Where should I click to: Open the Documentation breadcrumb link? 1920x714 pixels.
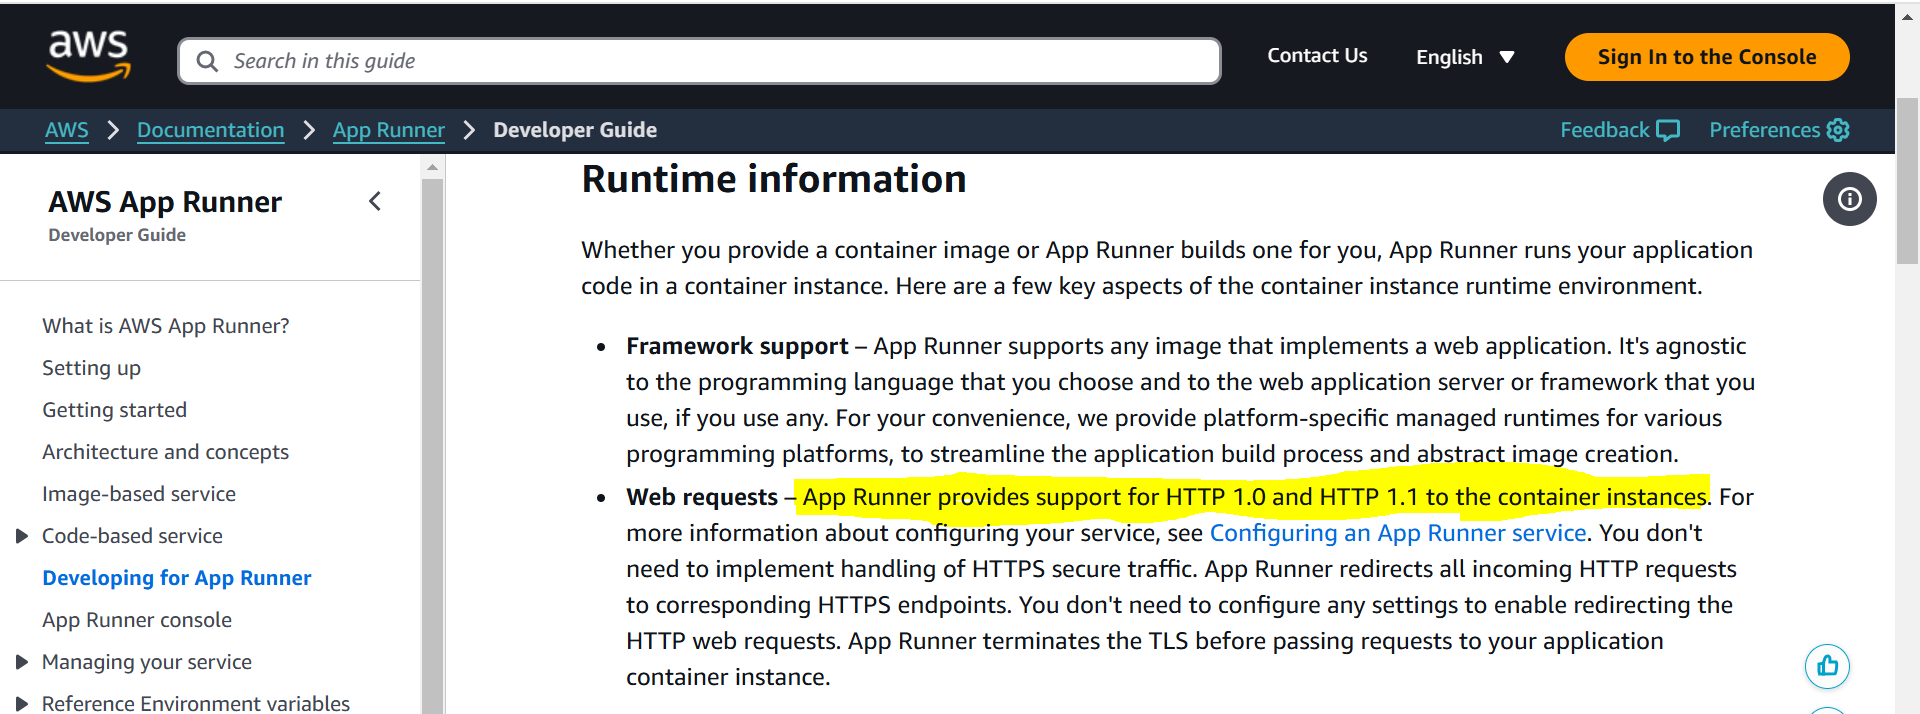tap(210, 130)
